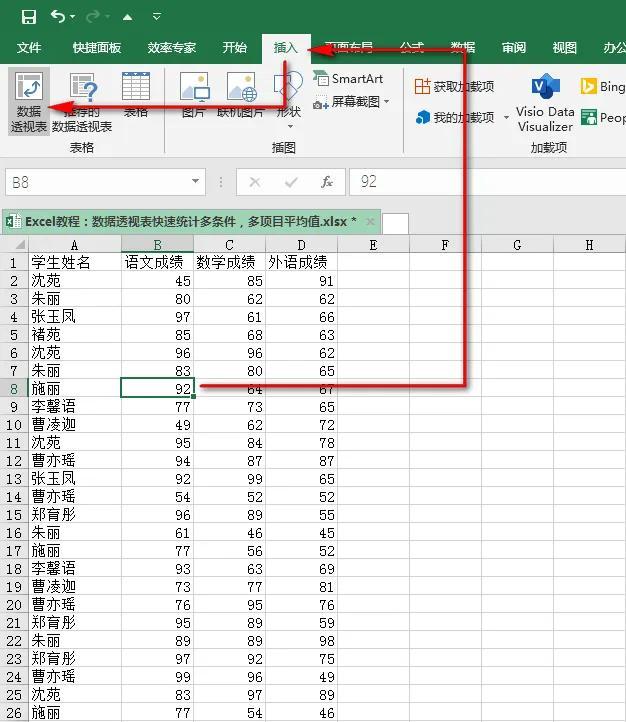Click the Select All corner triangle
Image resolution: width=626 pixels, height=722 pixels.
pyautogui.click(x=20, y=245)
